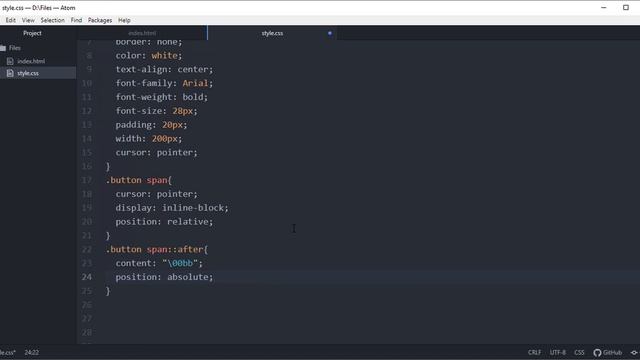Open the GitHub panel link
This screenshot has height=360, width=640.
click(x=608, y=352)
